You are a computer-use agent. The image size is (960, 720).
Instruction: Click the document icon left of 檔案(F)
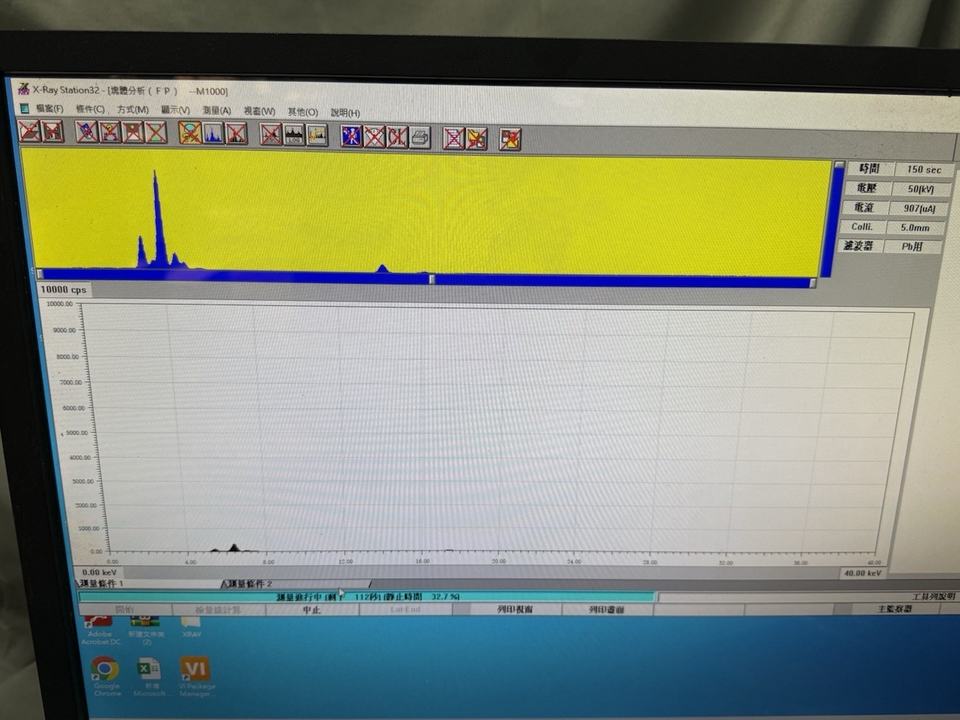[24, 108]
